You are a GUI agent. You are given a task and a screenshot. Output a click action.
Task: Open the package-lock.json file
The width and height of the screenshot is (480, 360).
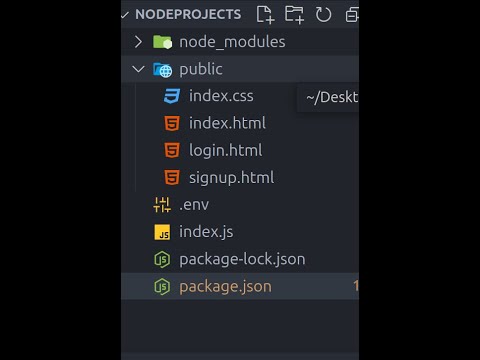(242, 260)
